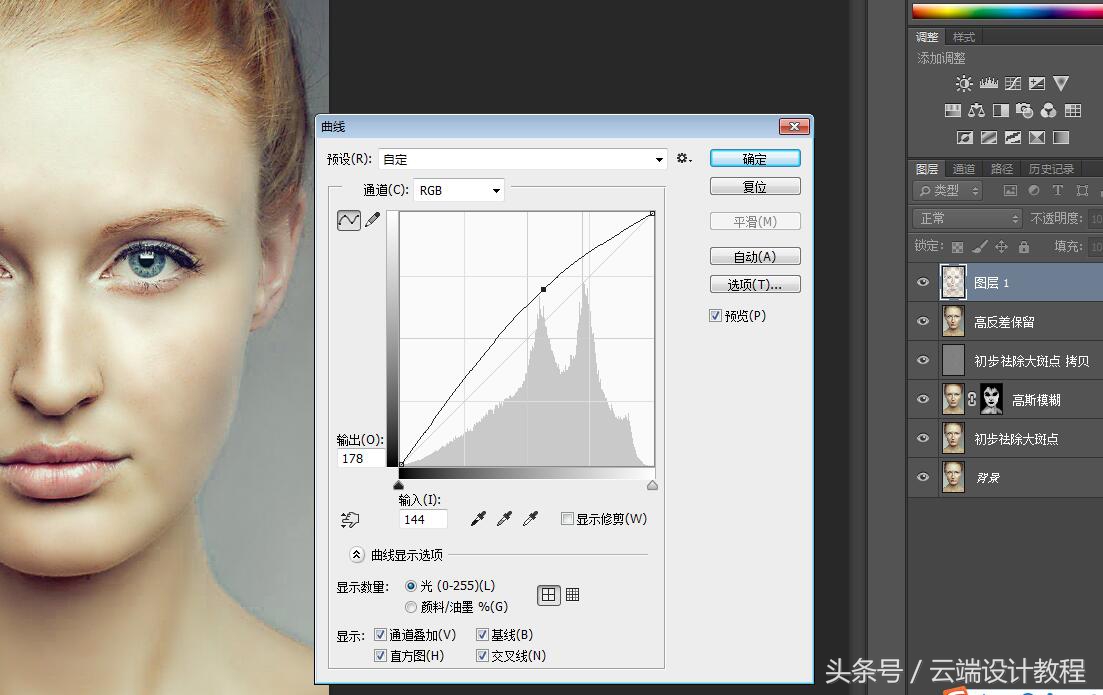1103x695 pixels.
Task: Click the 自动 auto button
Action: 755,257
